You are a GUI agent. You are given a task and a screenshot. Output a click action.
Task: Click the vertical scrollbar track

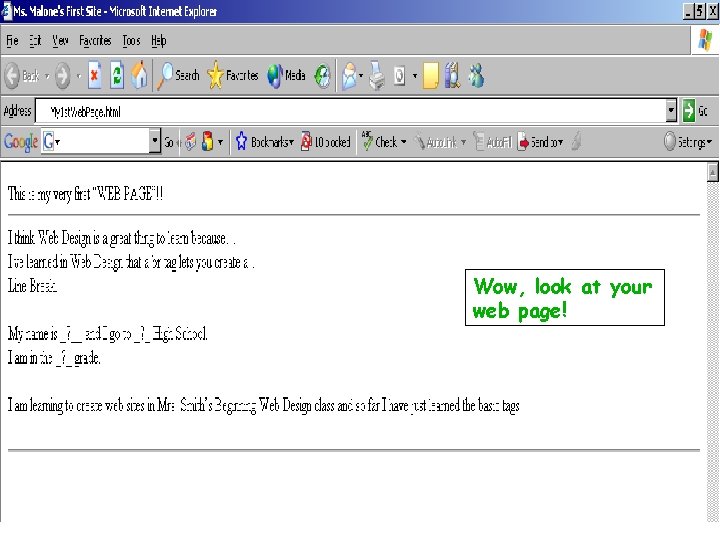[713, 351]
